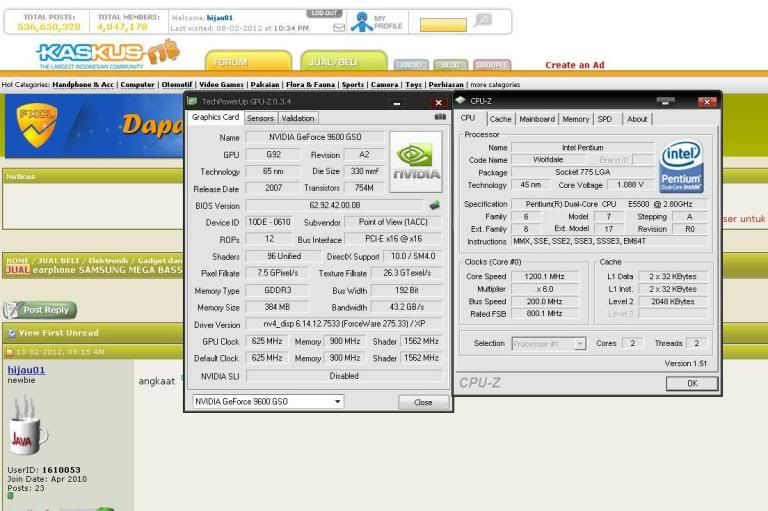
Task: Click GPU-Z screenshot camera icon
Action: (x=440, y=117)
